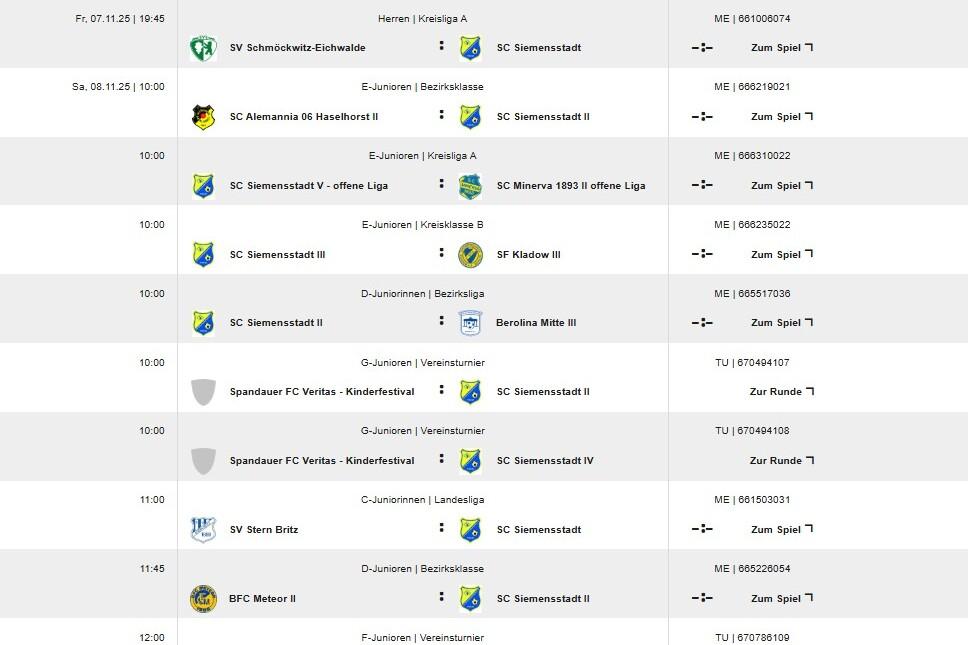Open Zur Runde for tournament 670494107
This screenshot has width=968, height=645.
(x=781, y=392)
